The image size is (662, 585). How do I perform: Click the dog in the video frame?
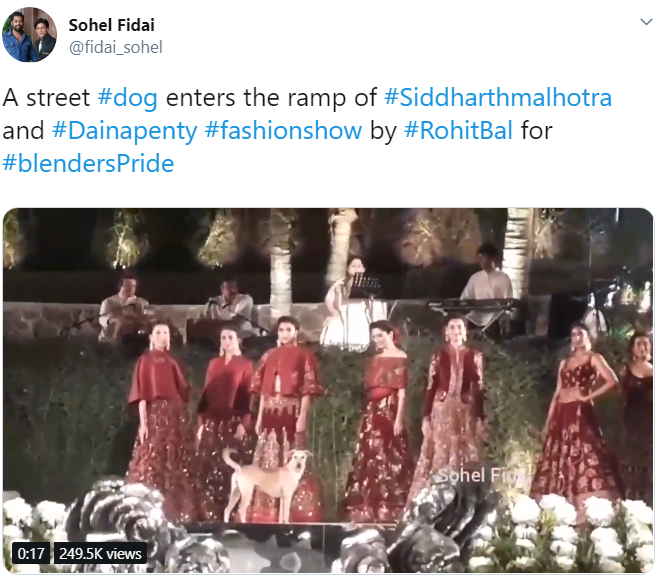point(267,485)
